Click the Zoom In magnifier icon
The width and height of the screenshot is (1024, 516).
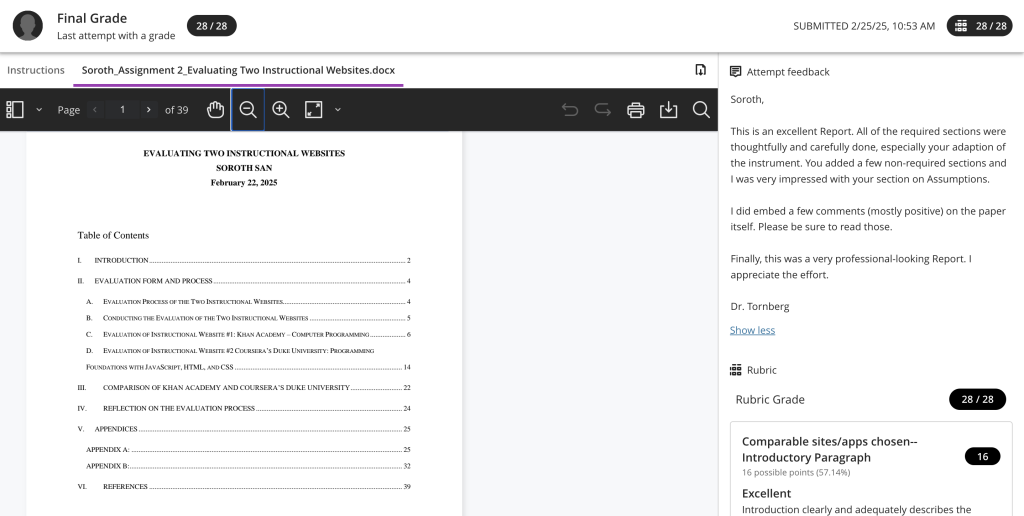pos(281,110)
